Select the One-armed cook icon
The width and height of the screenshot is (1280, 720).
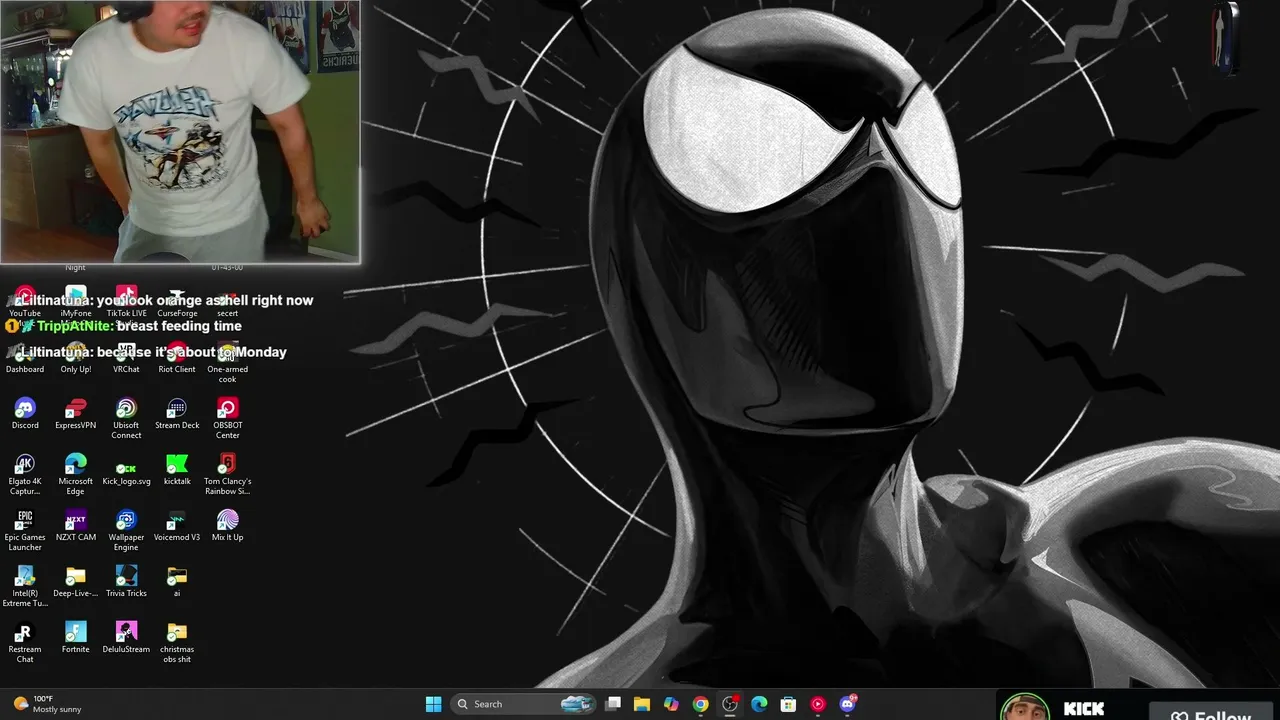tap(228, 362)
